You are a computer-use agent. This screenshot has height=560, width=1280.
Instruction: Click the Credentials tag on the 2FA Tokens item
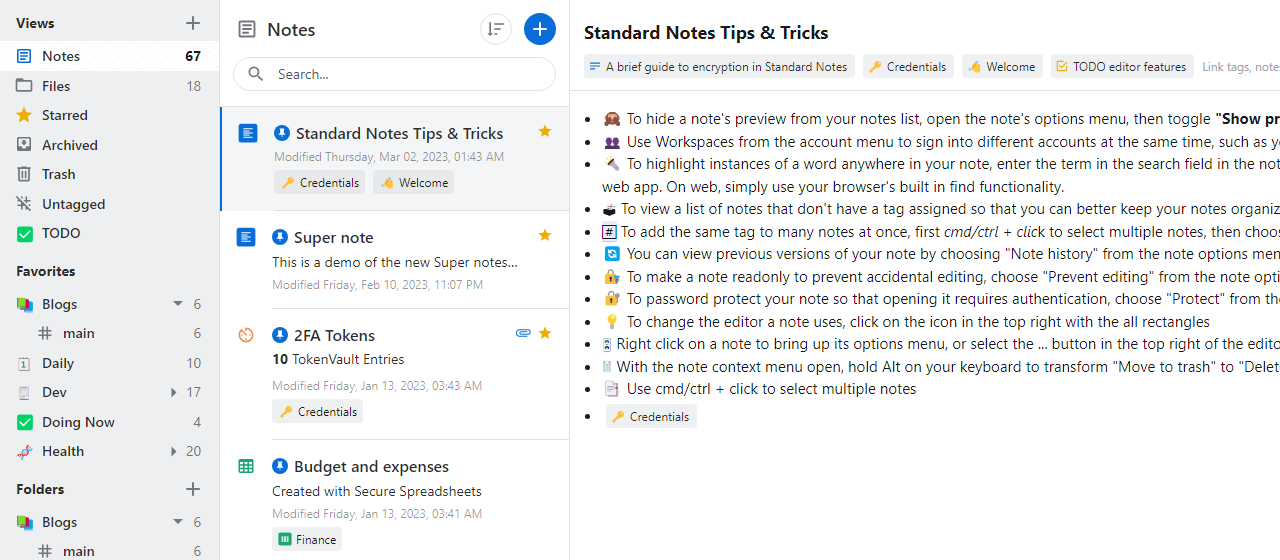[x=317, y=411]
